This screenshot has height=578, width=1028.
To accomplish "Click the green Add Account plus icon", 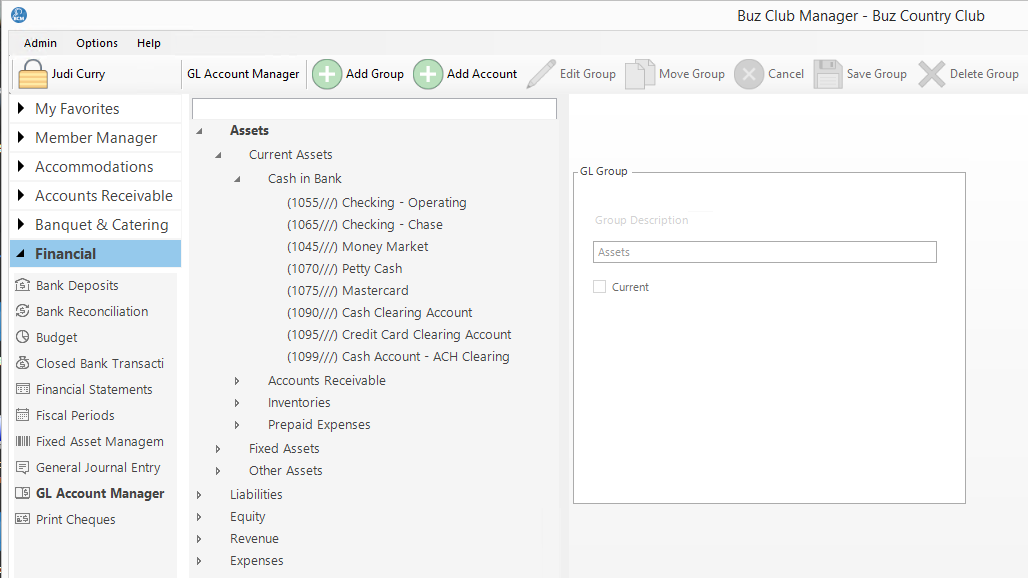I will pyautogui.click(x=428, y=74).
